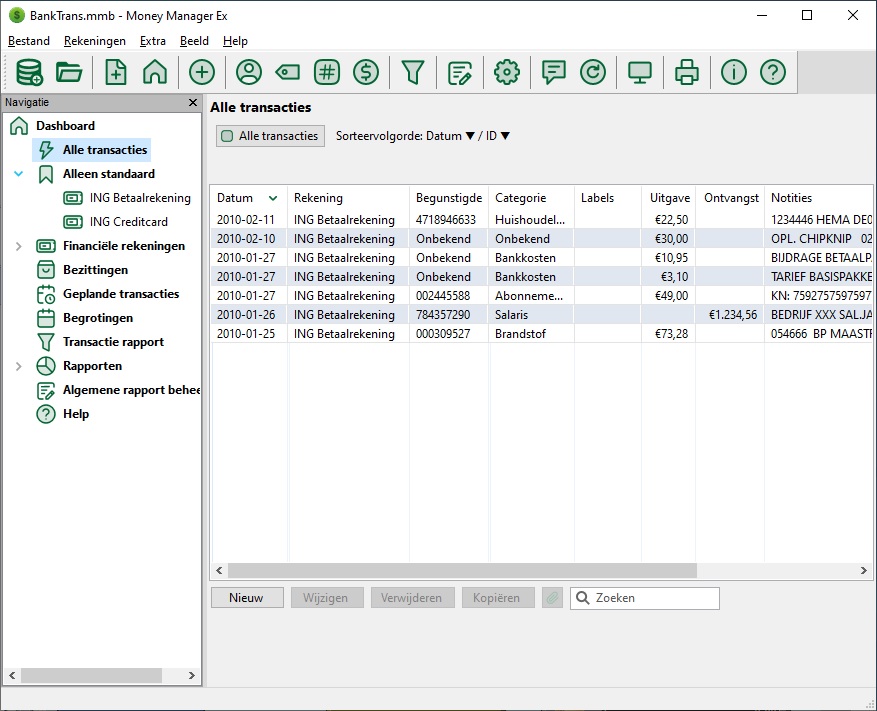Click the horizontal scrollbar of transaction list
This screenshot has width=877, height=711.
pos(460,570)
